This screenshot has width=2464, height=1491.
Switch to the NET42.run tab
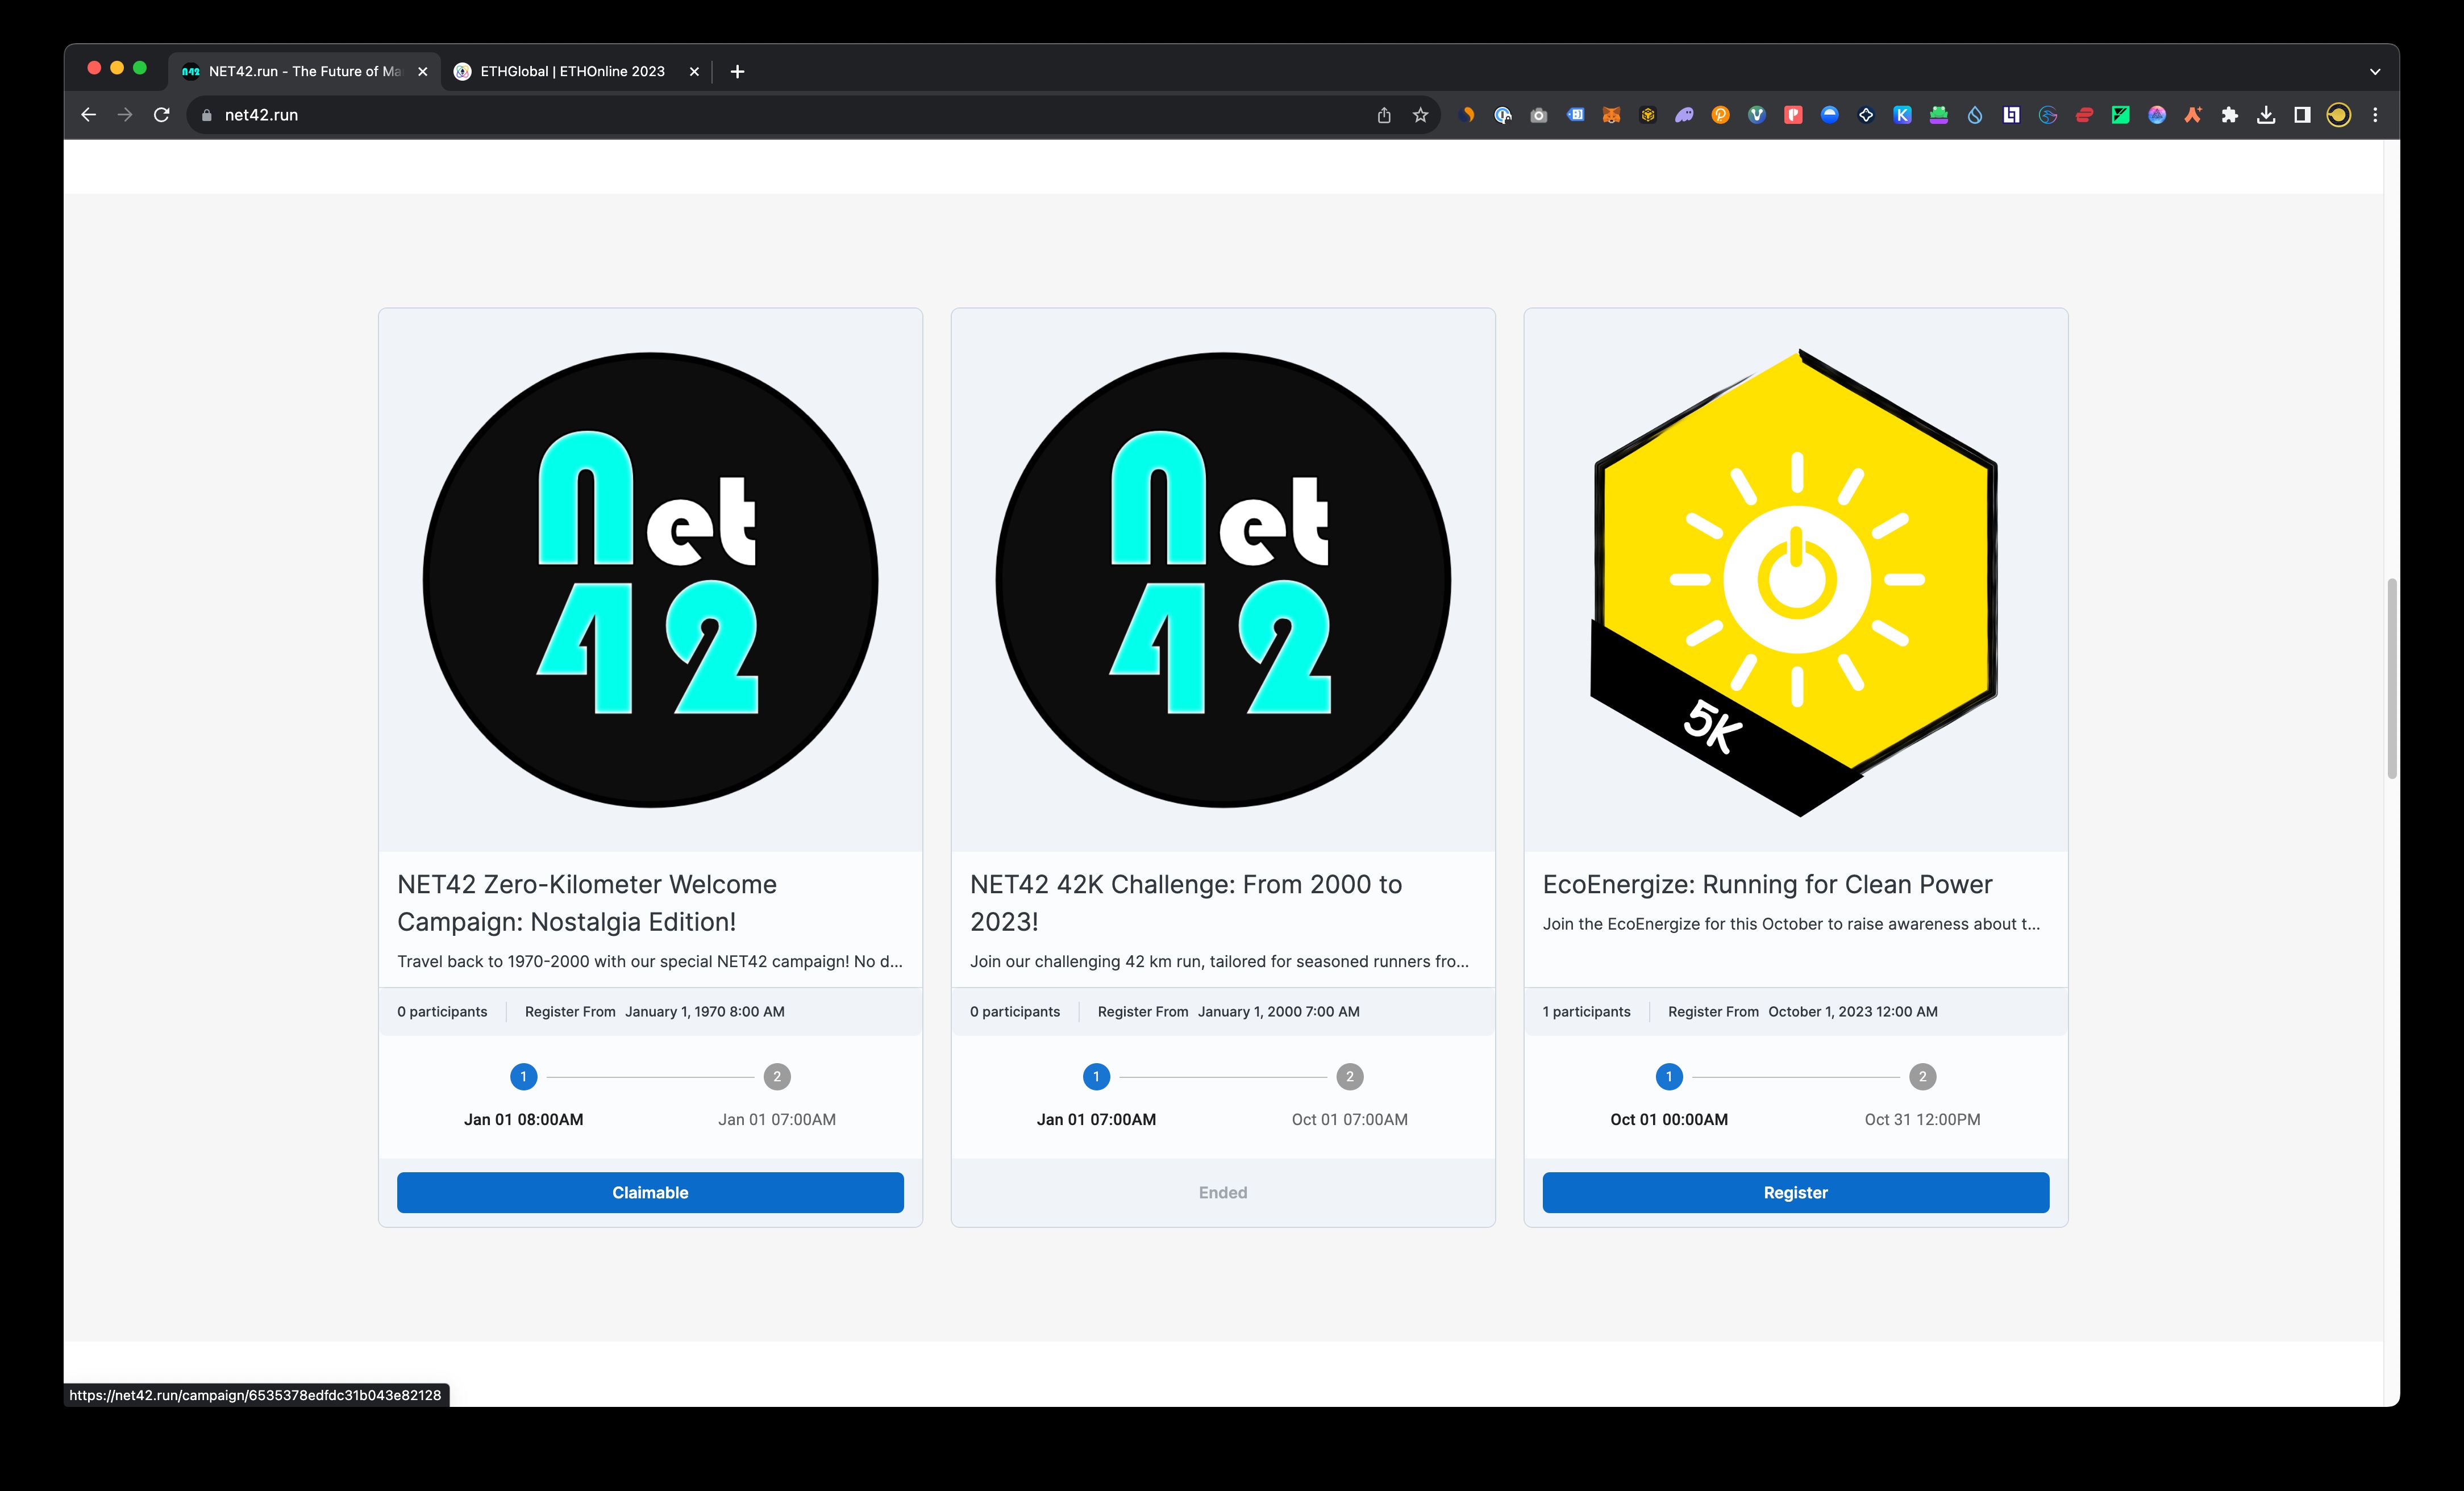[x=304, y=71]
